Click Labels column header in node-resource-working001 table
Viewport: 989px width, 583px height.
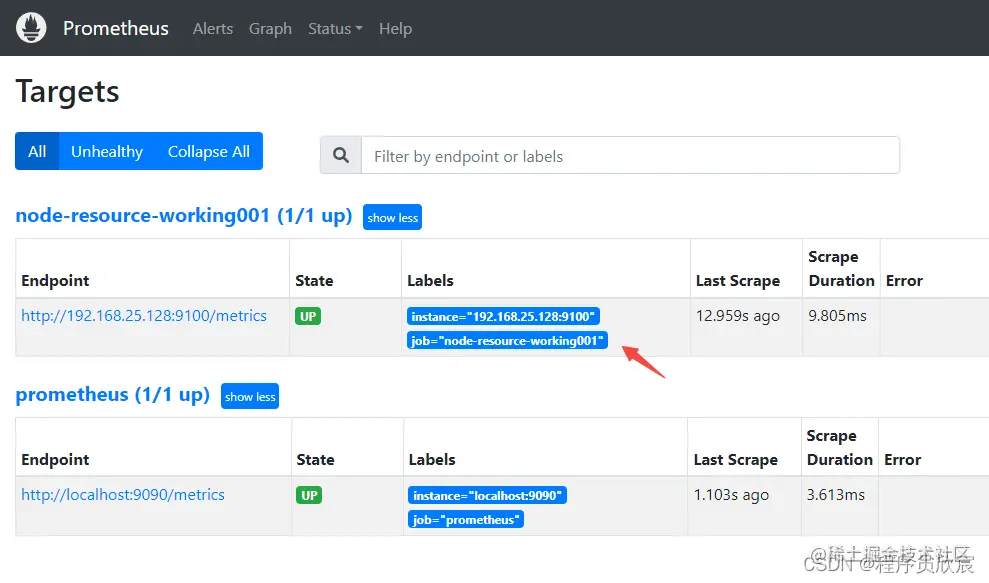pyautogui.click(x=430, y=281)
